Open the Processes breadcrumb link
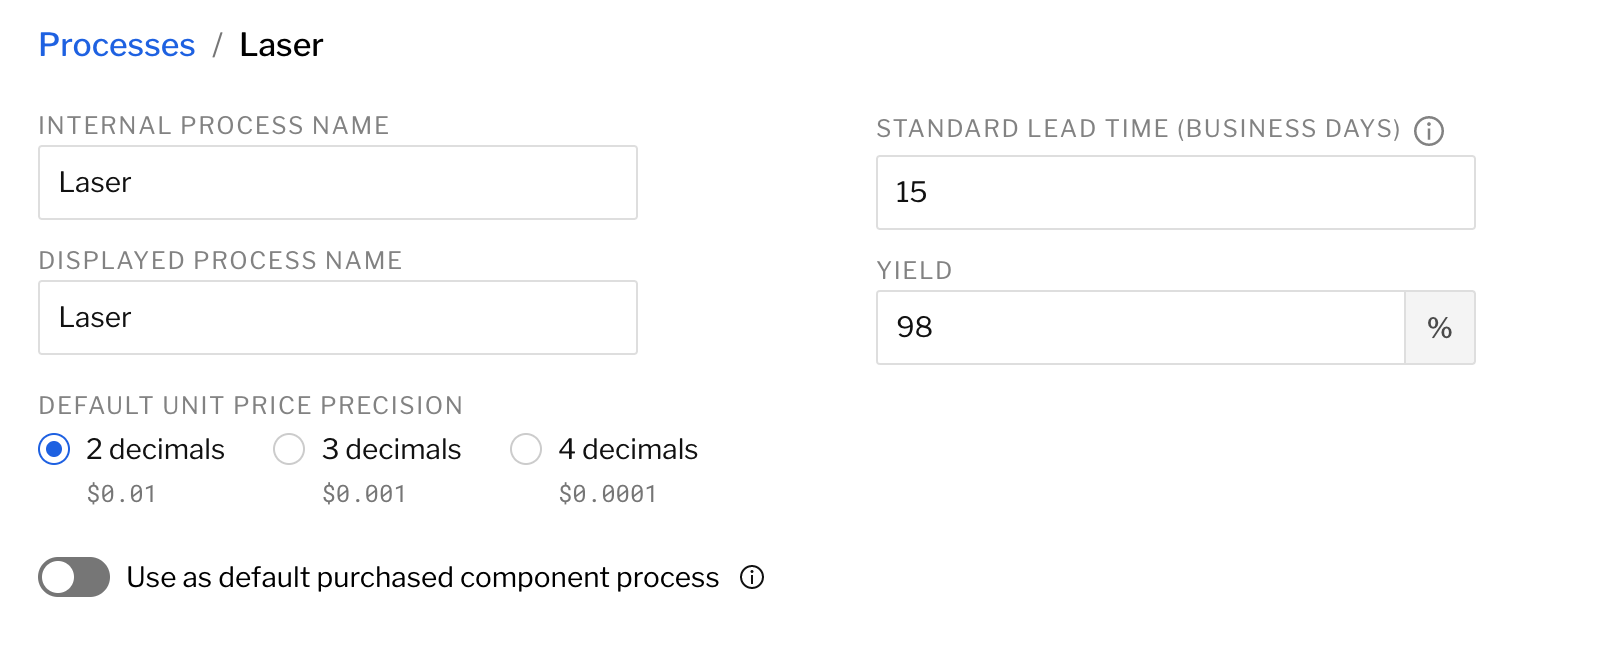The width and height of the screenshot is (1612, 660). point(116,45)
